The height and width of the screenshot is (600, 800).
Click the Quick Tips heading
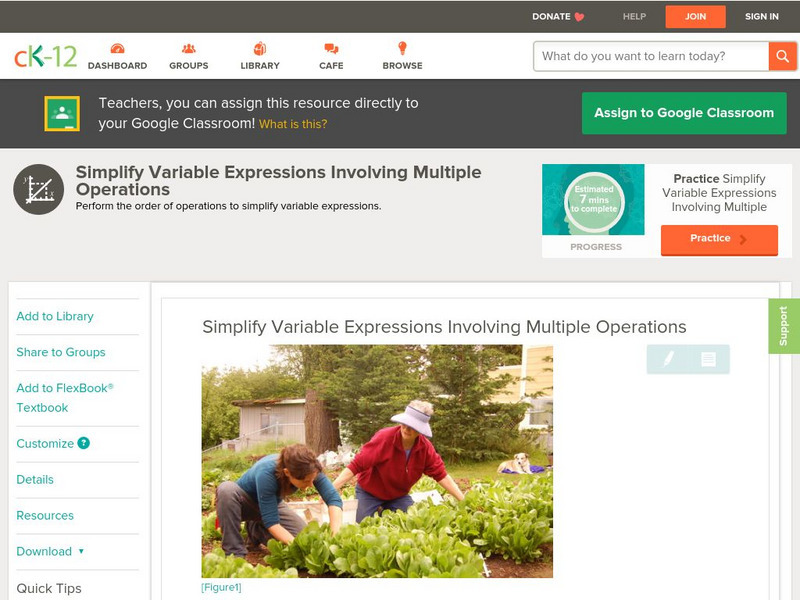click(49, 588)
